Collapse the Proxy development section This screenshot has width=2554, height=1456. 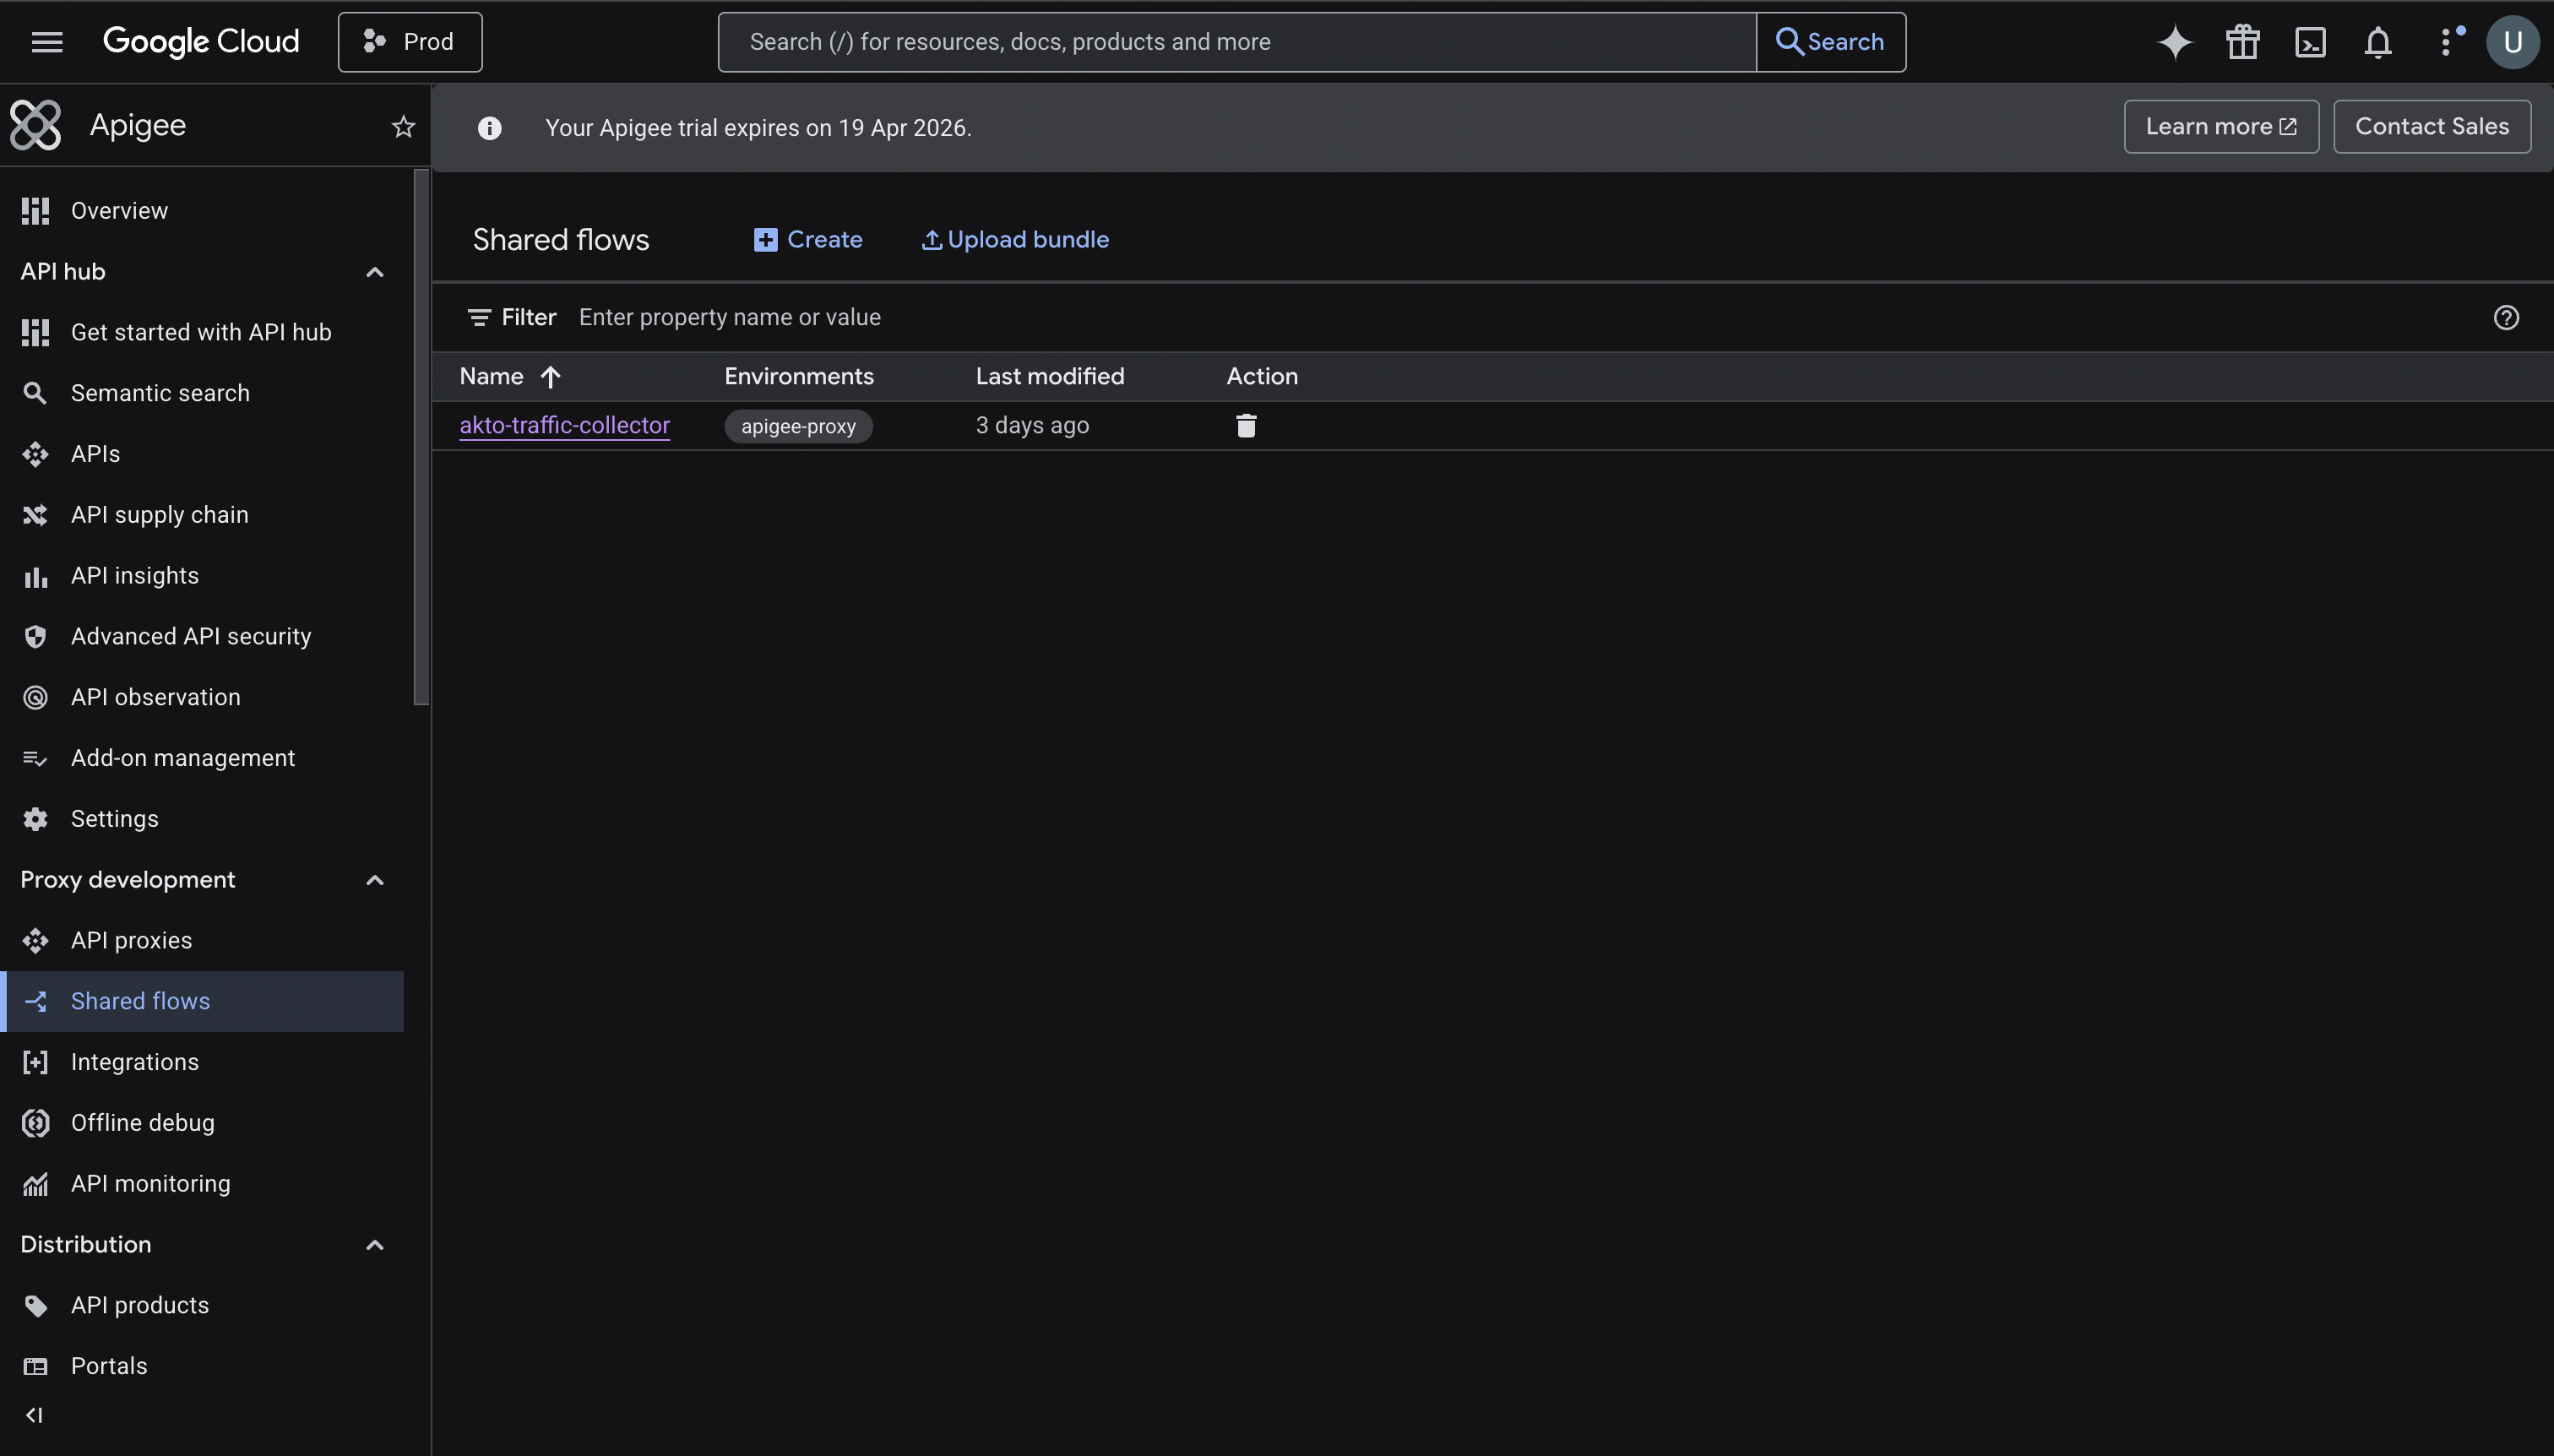pyautogui.click(x=375, y=880)
